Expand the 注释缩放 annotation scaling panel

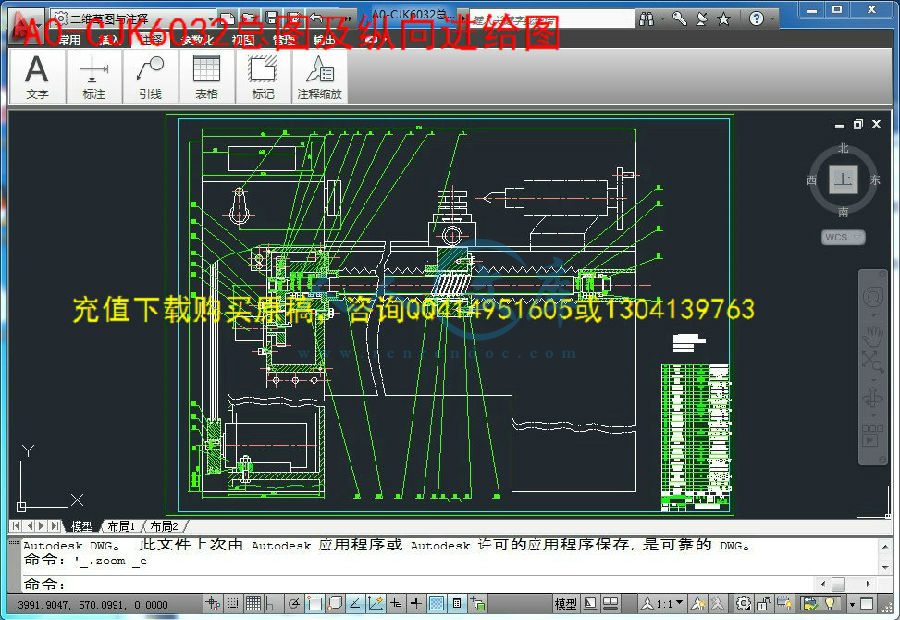[x=320, y=76]
